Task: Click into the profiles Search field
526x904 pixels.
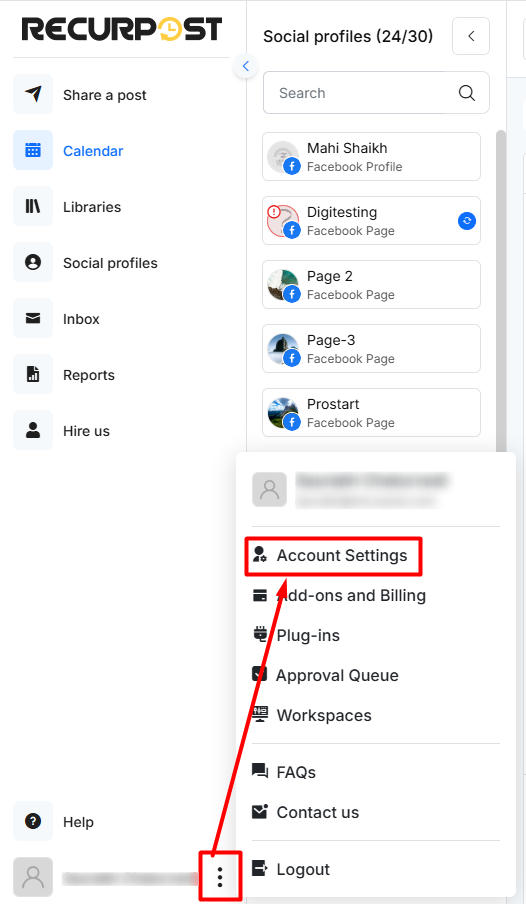Action: pyautogui.click(x=376, y=93)
